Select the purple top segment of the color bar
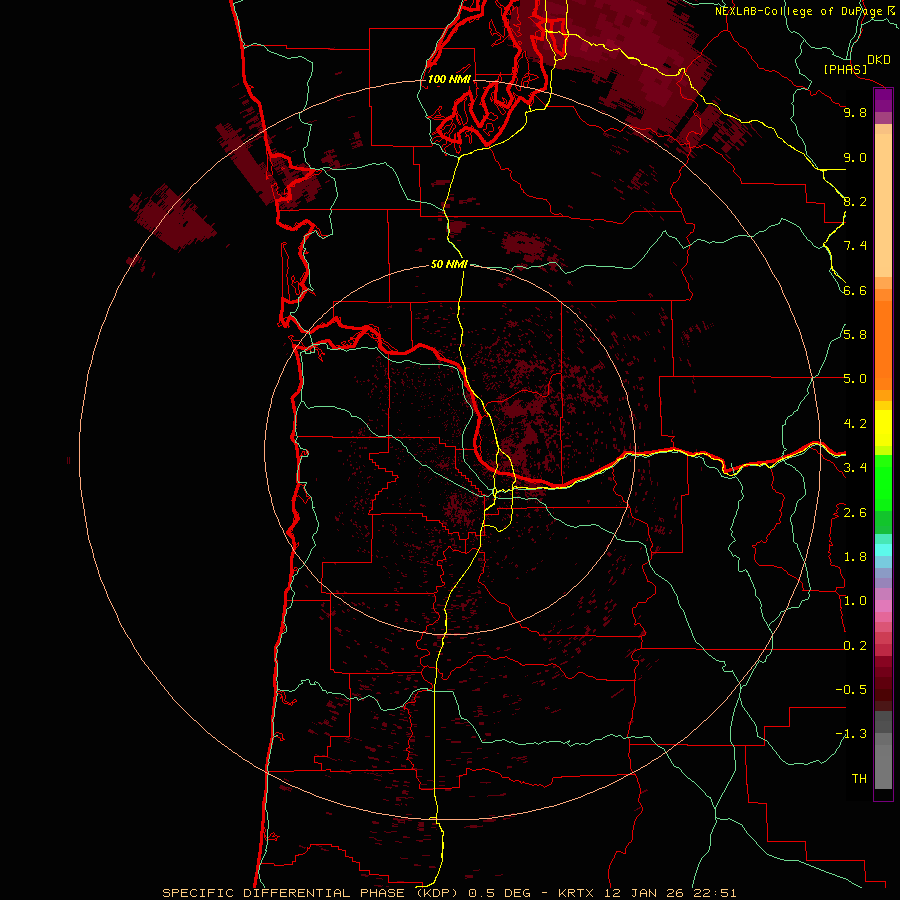The width and height of the screenshot is (900, 900). tap(883, 100)
